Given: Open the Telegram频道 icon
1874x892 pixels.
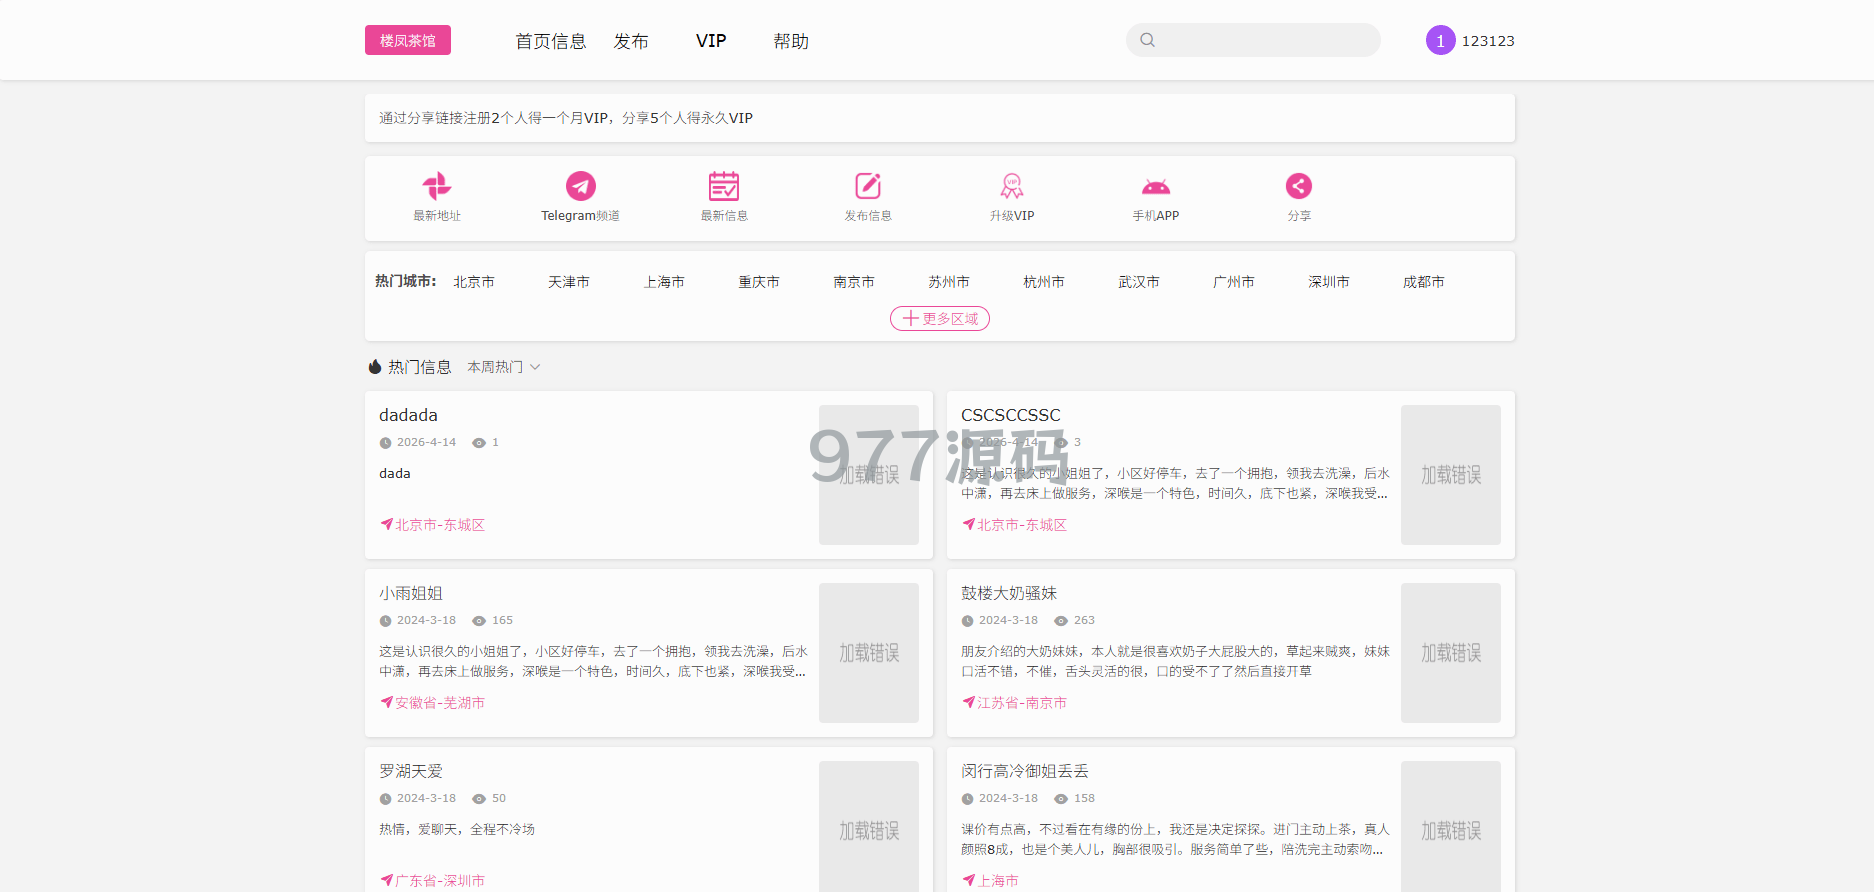Looking at the screenshot, I should pos(581,186).
